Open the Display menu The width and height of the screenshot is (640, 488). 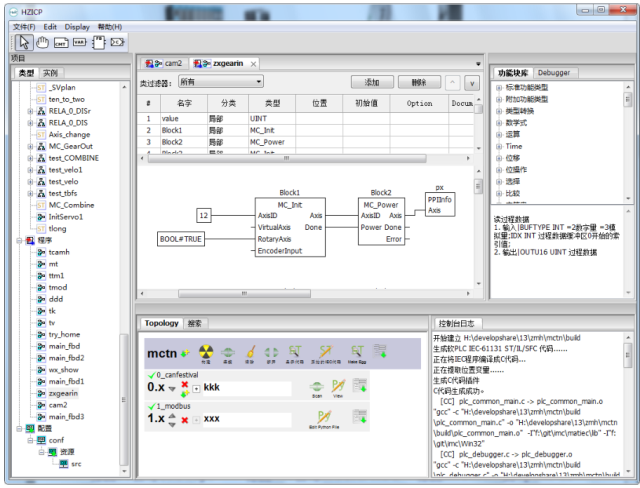(x=77, y=26)
